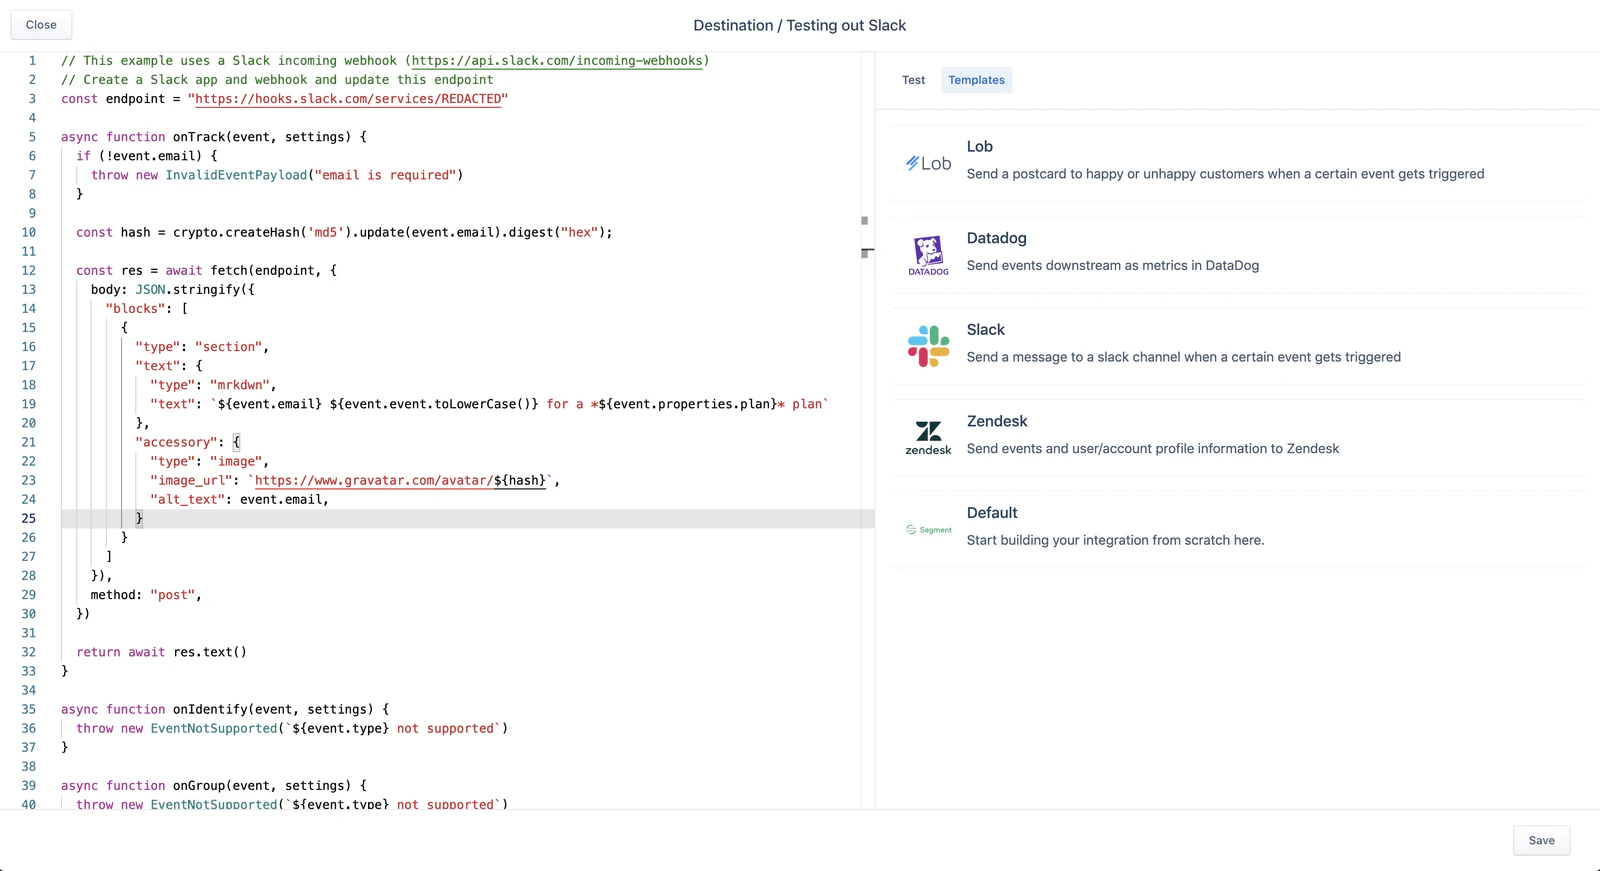The height and width of the screenshot is (871, 1600).
Task: Select the Zendesk template title
Action: (x=997, y=421)
